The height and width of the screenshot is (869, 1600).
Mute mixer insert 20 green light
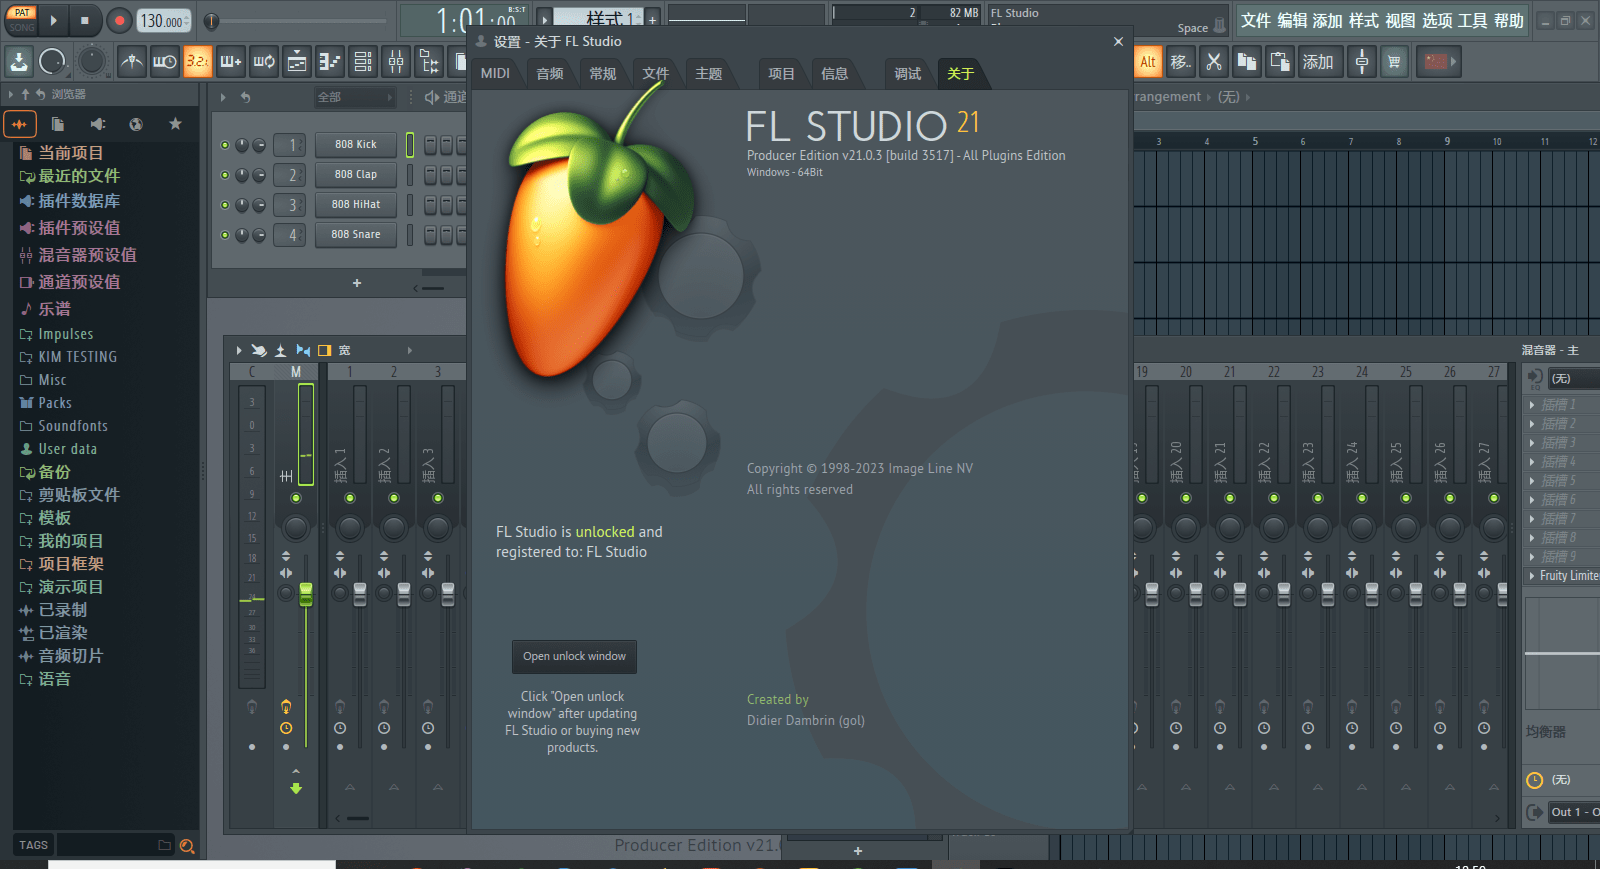(1186, 498)
